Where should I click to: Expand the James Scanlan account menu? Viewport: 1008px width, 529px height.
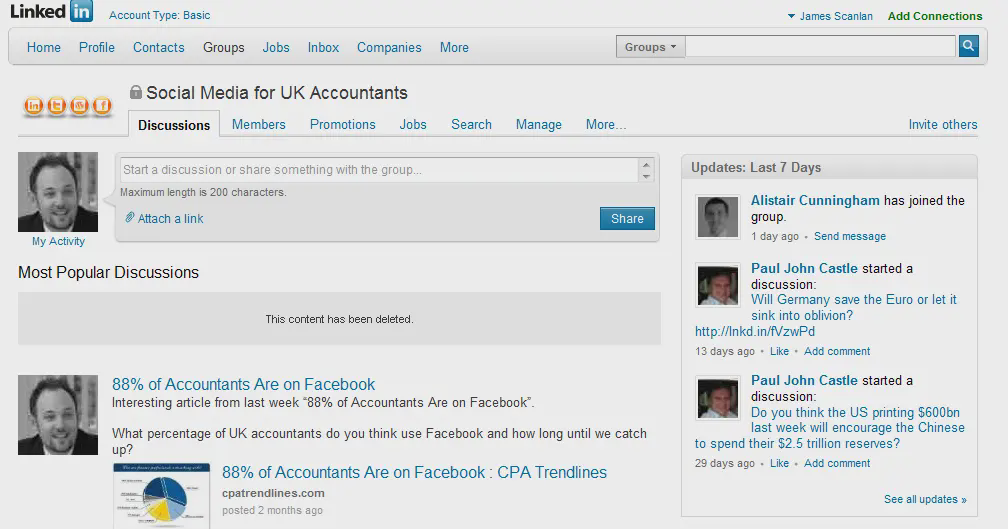pos(830,16)
